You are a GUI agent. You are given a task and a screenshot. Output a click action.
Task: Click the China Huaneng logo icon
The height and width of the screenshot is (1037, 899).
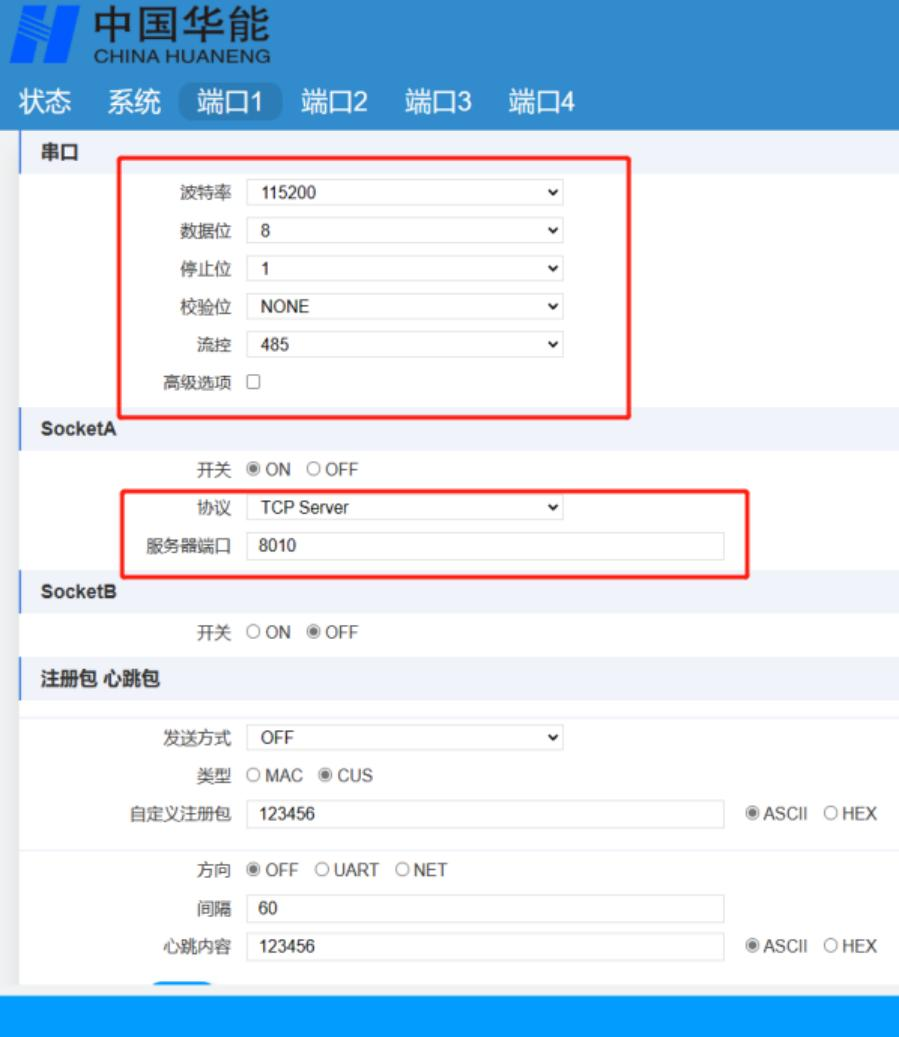(45, 34)
